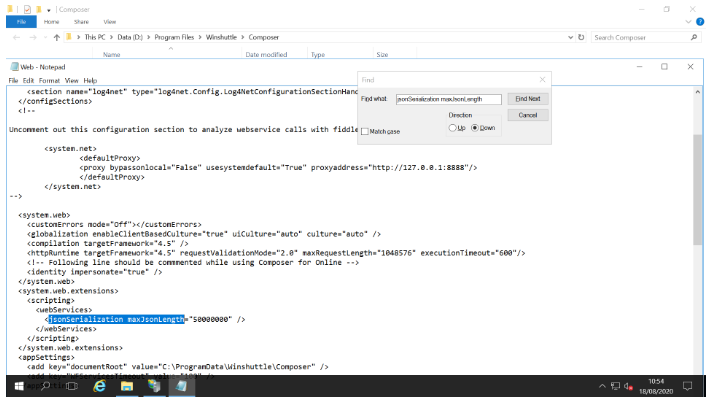Refresh the Composer folder view
The image size is (712, 406).
pos(581,37)
